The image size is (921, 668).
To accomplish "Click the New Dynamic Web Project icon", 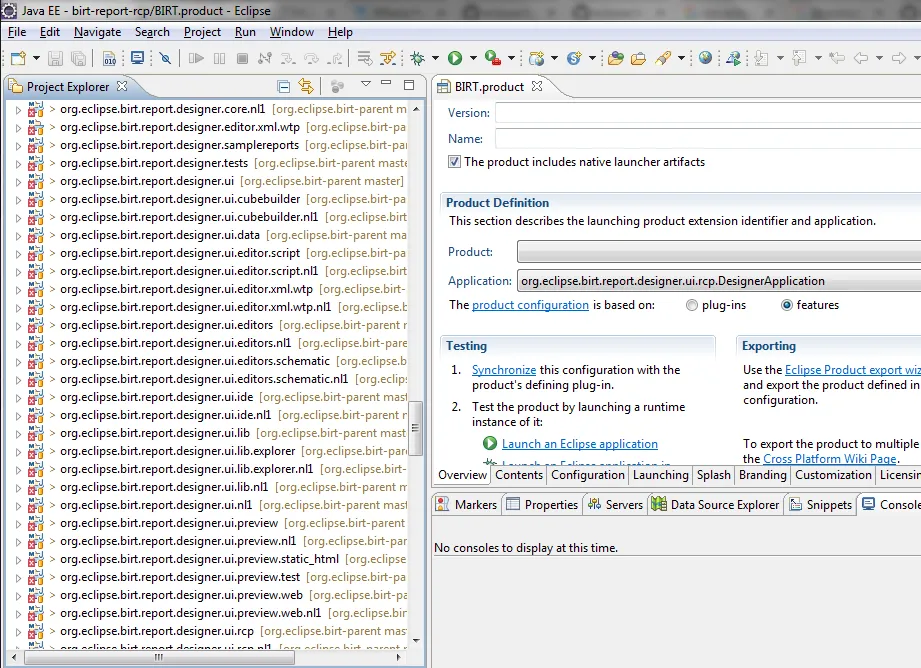I will click(536, 58).
